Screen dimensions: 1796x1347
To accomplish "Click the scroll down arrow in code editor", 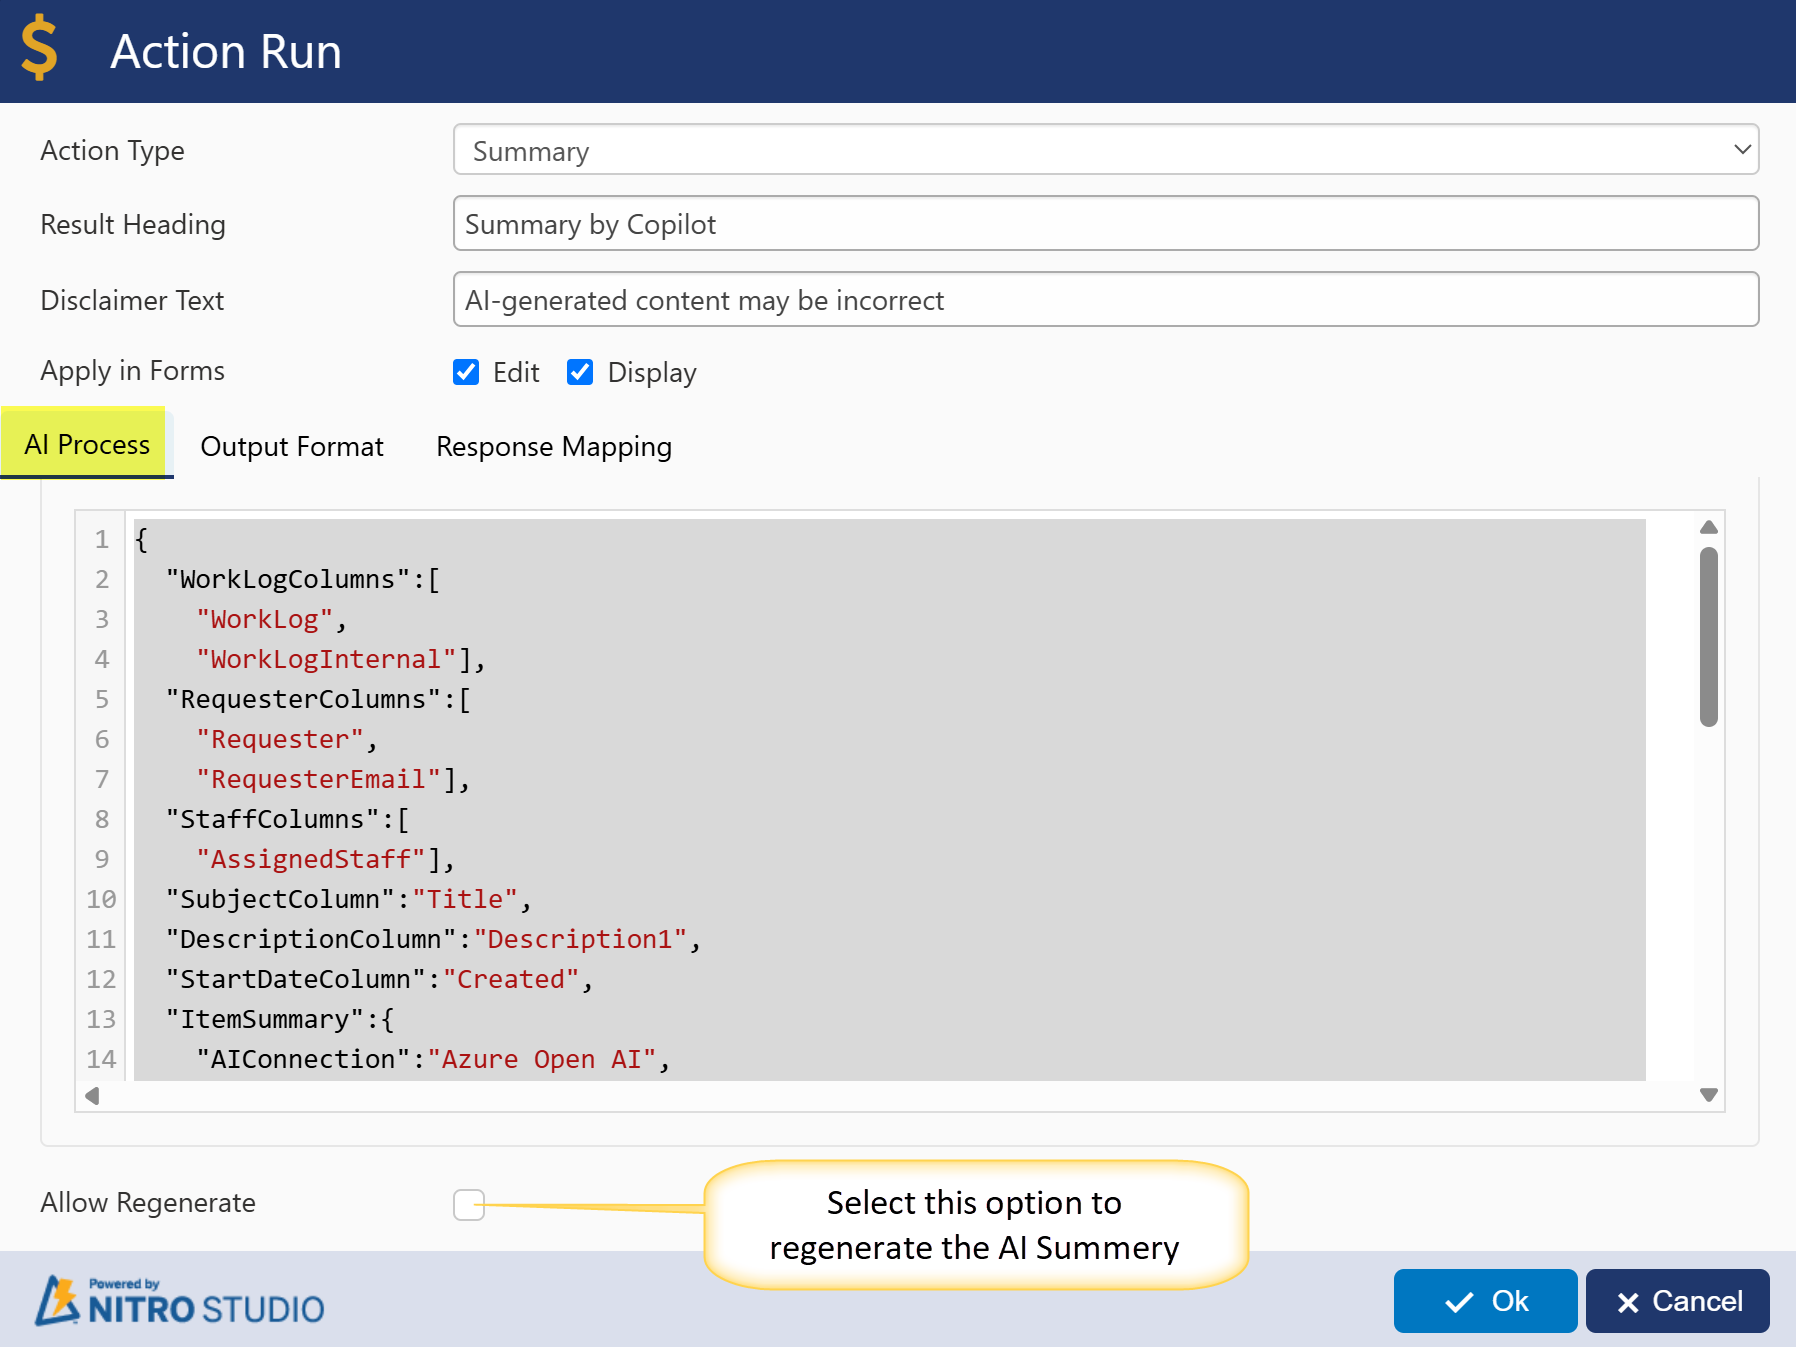I will coord(1708,1095).
